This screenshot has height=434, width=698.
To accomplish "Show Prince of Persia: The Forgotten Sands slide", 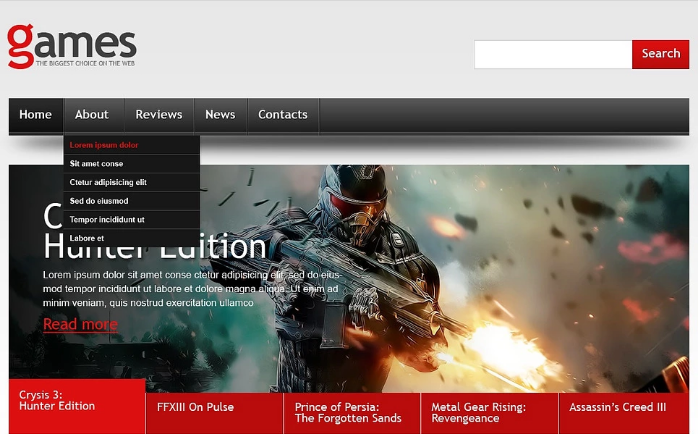I will point(352,413).
